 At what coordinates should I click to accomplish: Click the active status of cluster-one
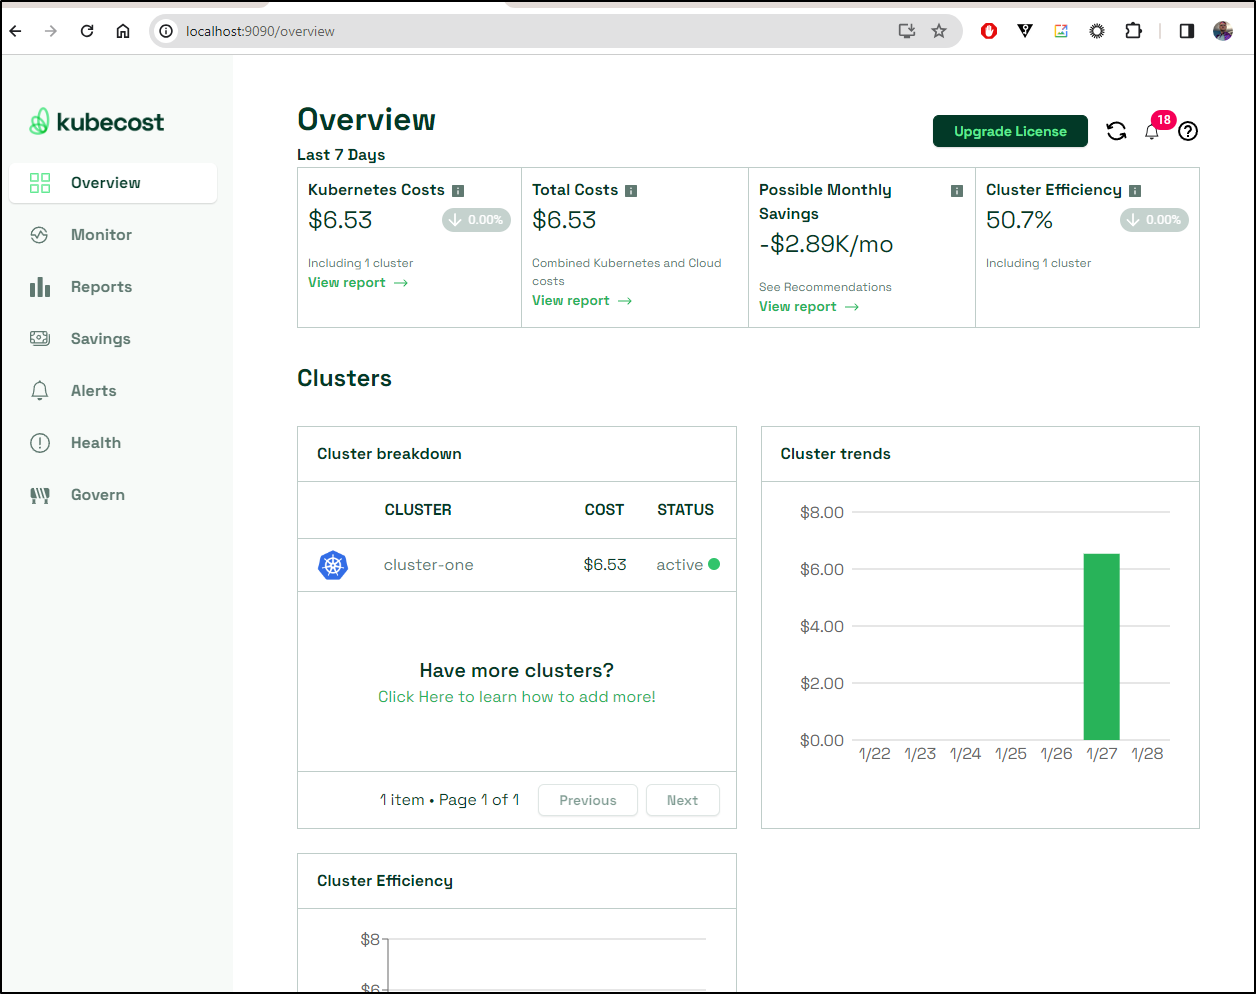pyautogui.click(x=688, y=565)
